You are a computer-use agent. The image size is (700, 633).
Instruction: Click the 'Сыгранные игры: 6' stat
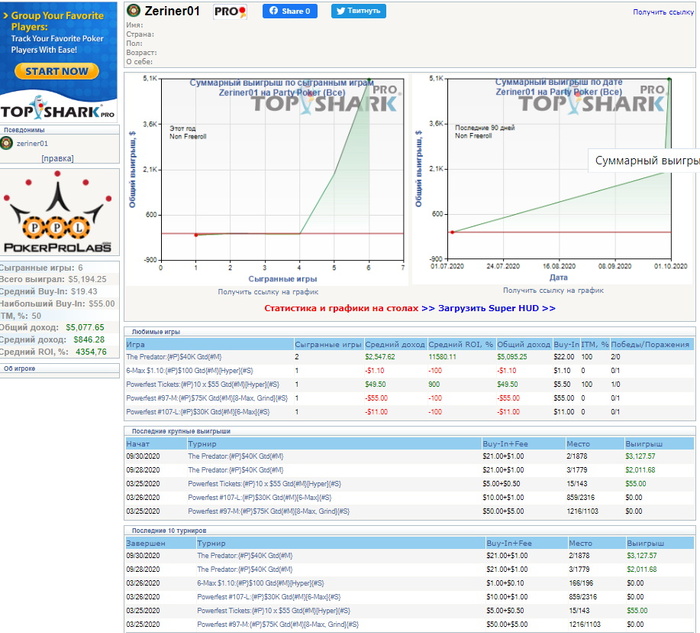(x=41, y=268)
